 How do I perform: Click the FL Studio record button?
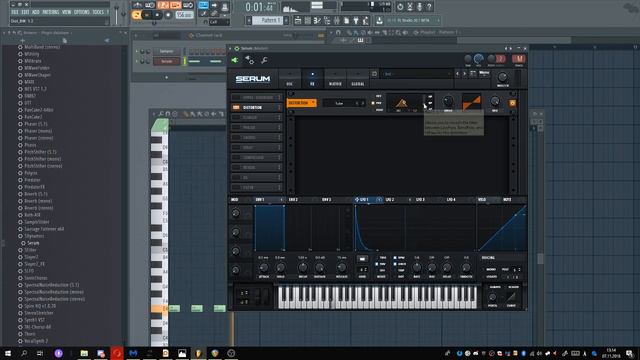[167, 16]
